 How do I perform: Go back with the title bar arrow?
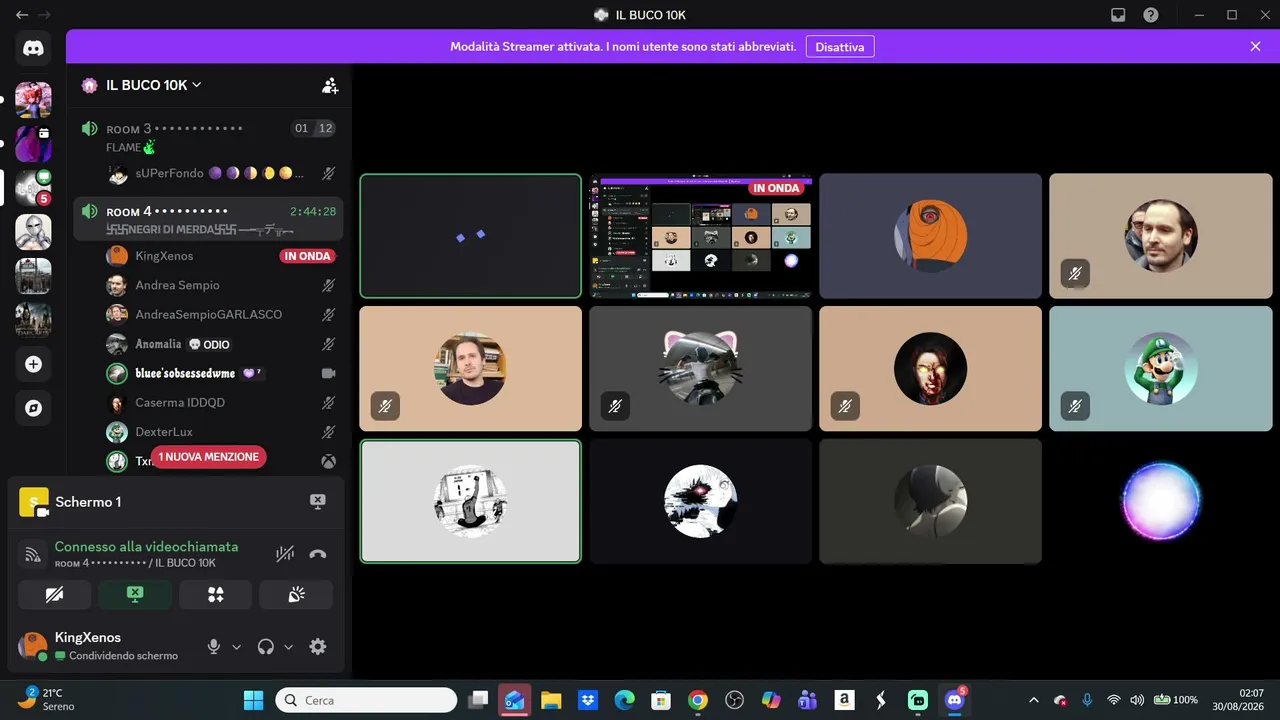click(x=22, y=15)
